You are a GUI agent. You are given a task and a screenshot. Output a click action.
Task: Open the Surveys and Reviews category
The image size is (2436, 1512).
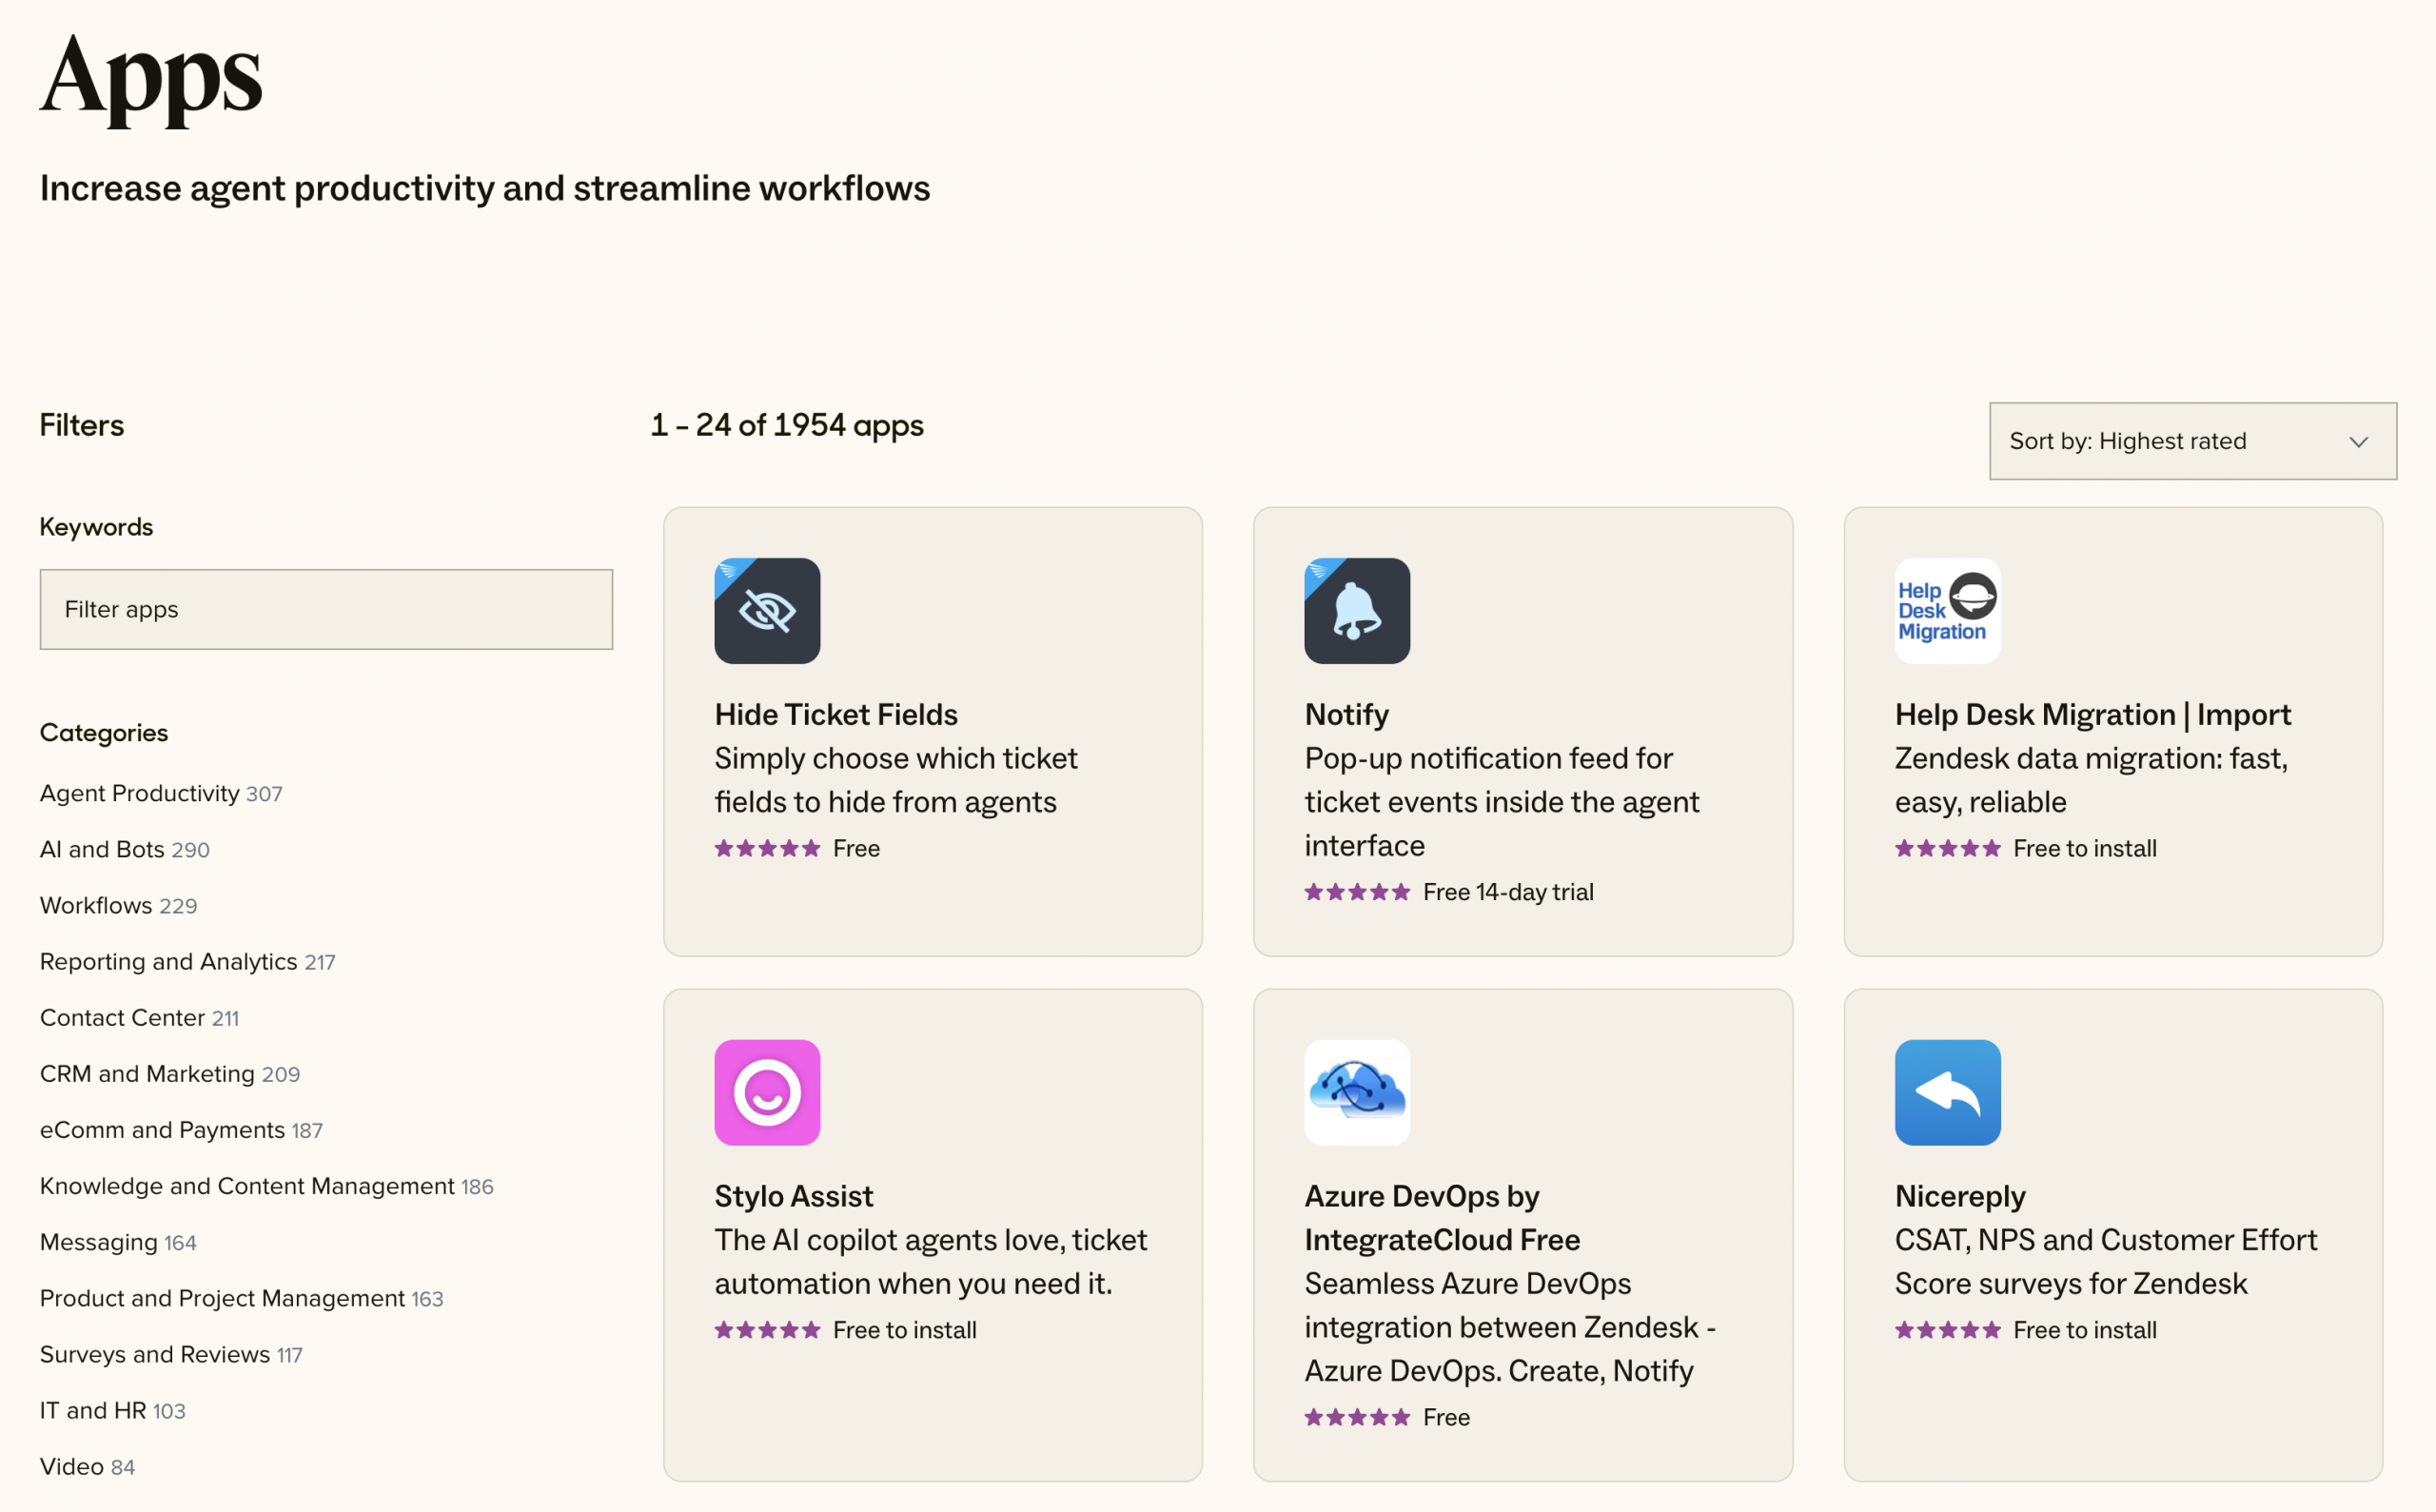(x=155, y=1354)
